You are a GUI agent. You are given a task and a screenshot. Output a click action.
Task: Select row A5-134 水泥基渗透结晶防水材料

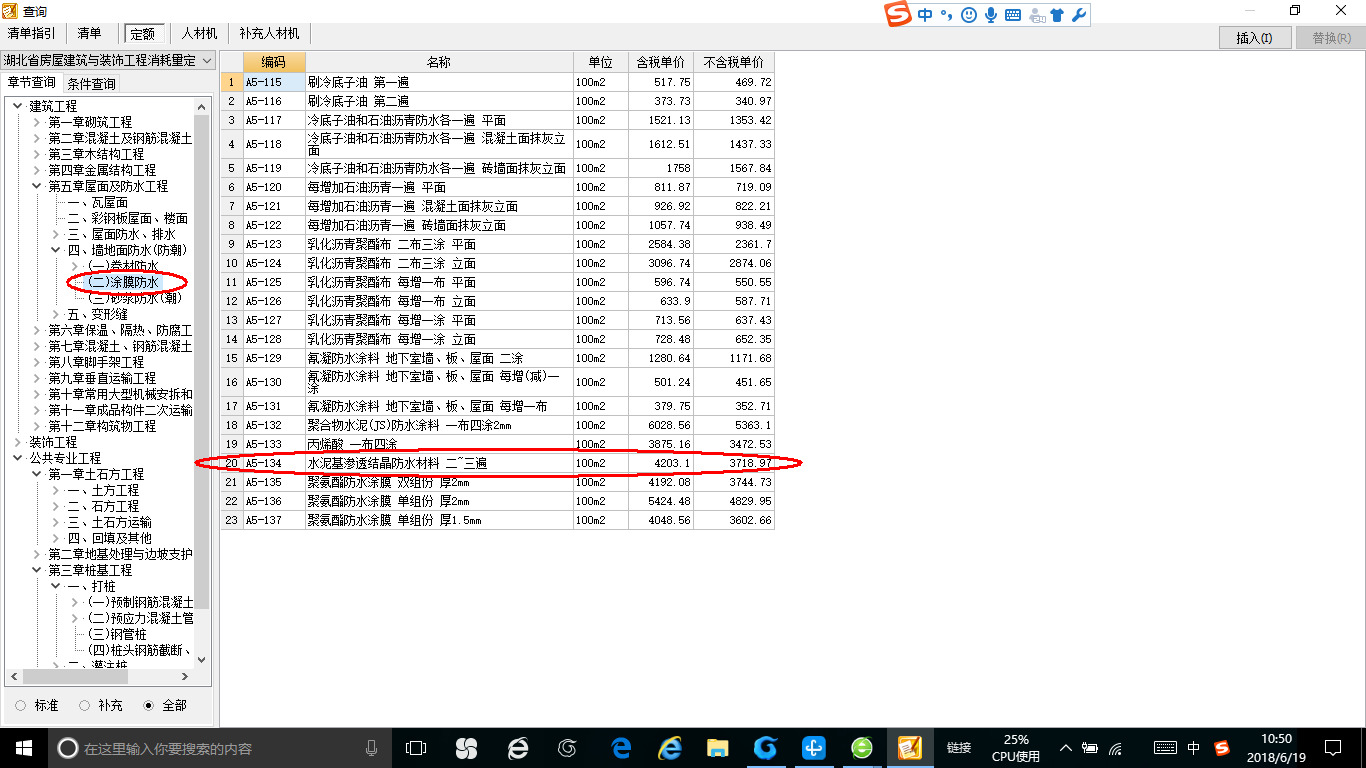tap(498, 463)
